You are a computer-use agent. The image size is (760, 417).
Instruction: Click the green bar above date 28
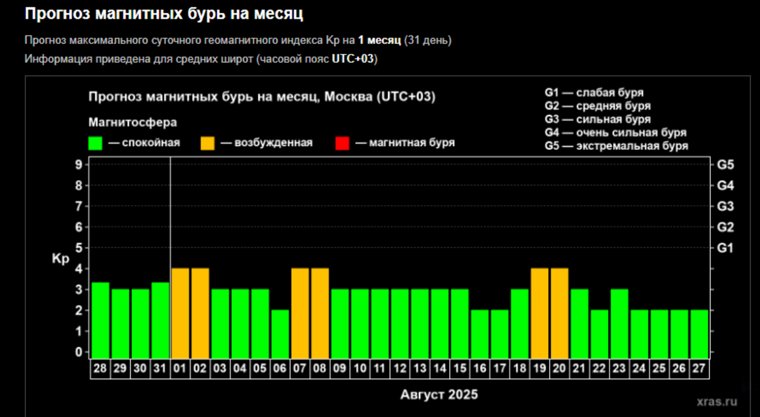click(x=100, y=320)
